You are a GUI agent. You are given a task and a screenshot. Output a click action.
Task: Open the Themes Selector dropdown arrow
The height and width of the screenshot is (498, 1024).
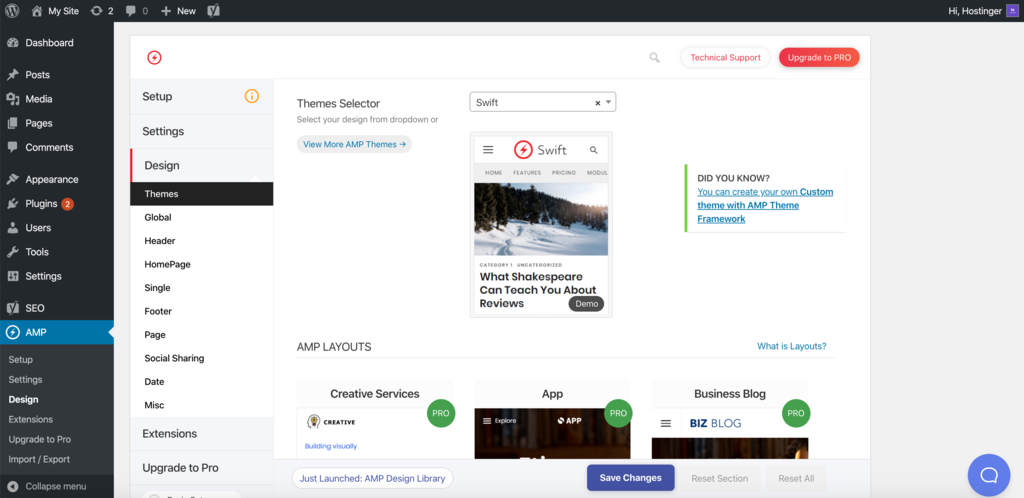pos(608,102)
